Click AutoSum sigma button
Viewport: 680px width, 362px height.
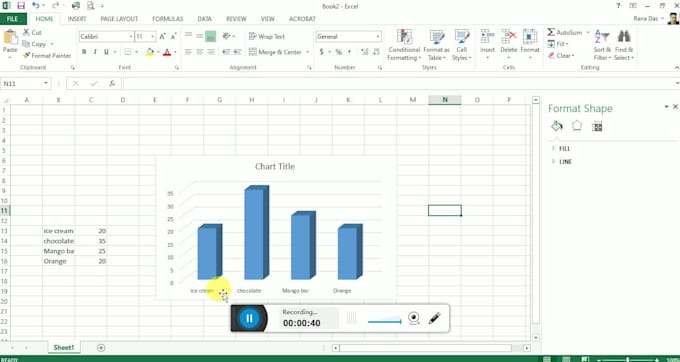(x=564, y=33)
